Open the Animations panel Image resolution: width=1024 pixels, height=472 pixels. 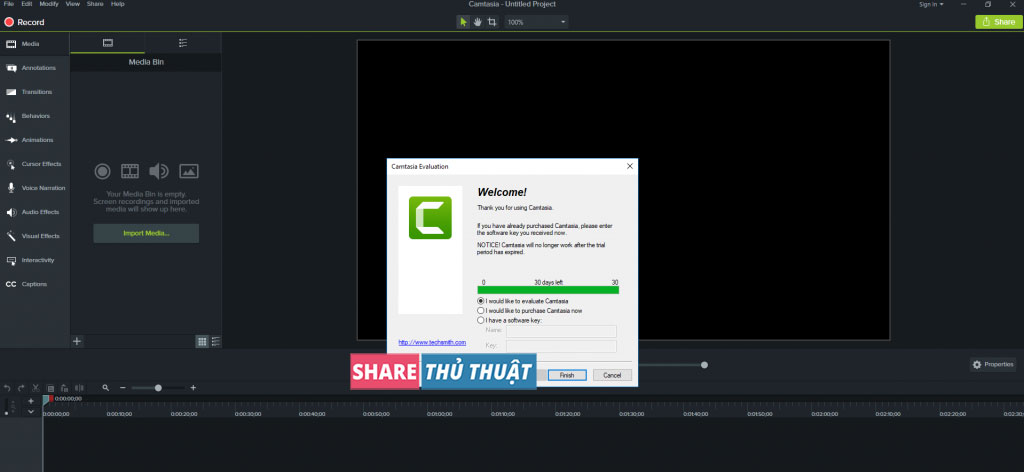pyautogui.click(x=35, y=140)
